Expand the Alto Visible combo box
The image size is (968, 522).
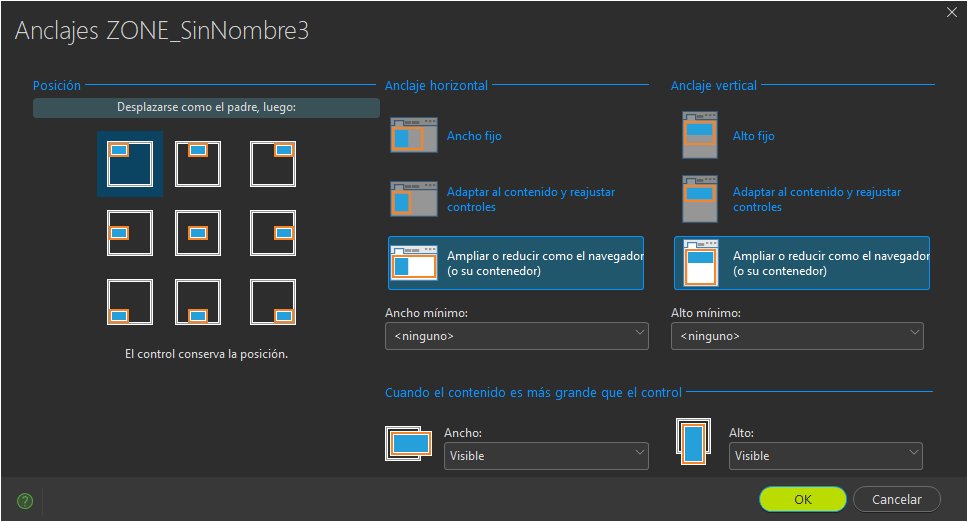coord(826,456)
